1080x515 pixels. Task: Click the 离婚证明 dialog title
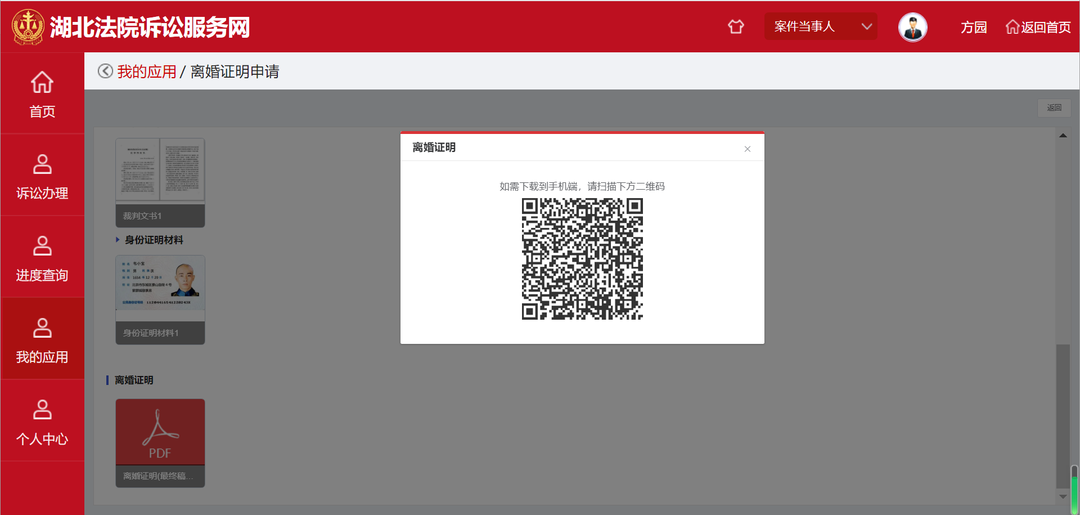(x=433, y=147)
